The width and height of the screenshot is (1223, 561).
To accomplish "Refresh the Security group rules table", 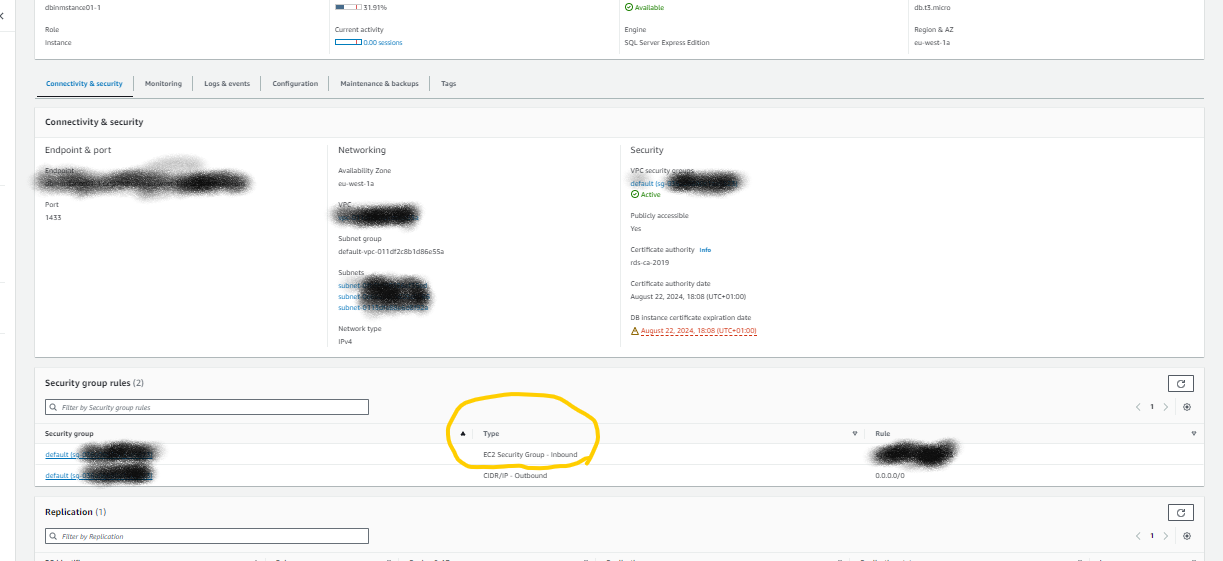I will point(1181,383).
